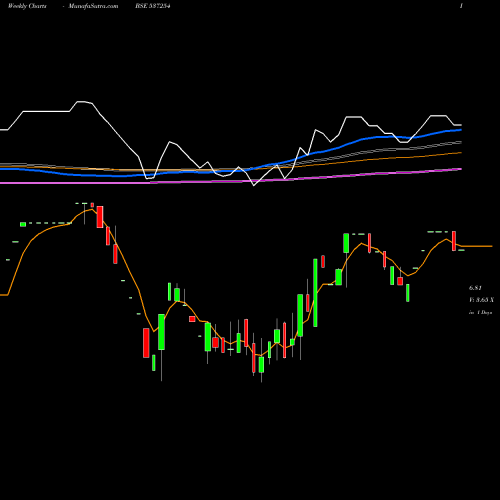The image size is (500, 500).
Task: Click the 'in 1 Days' label
Action: pyautogui.click(x=480, y=312)
